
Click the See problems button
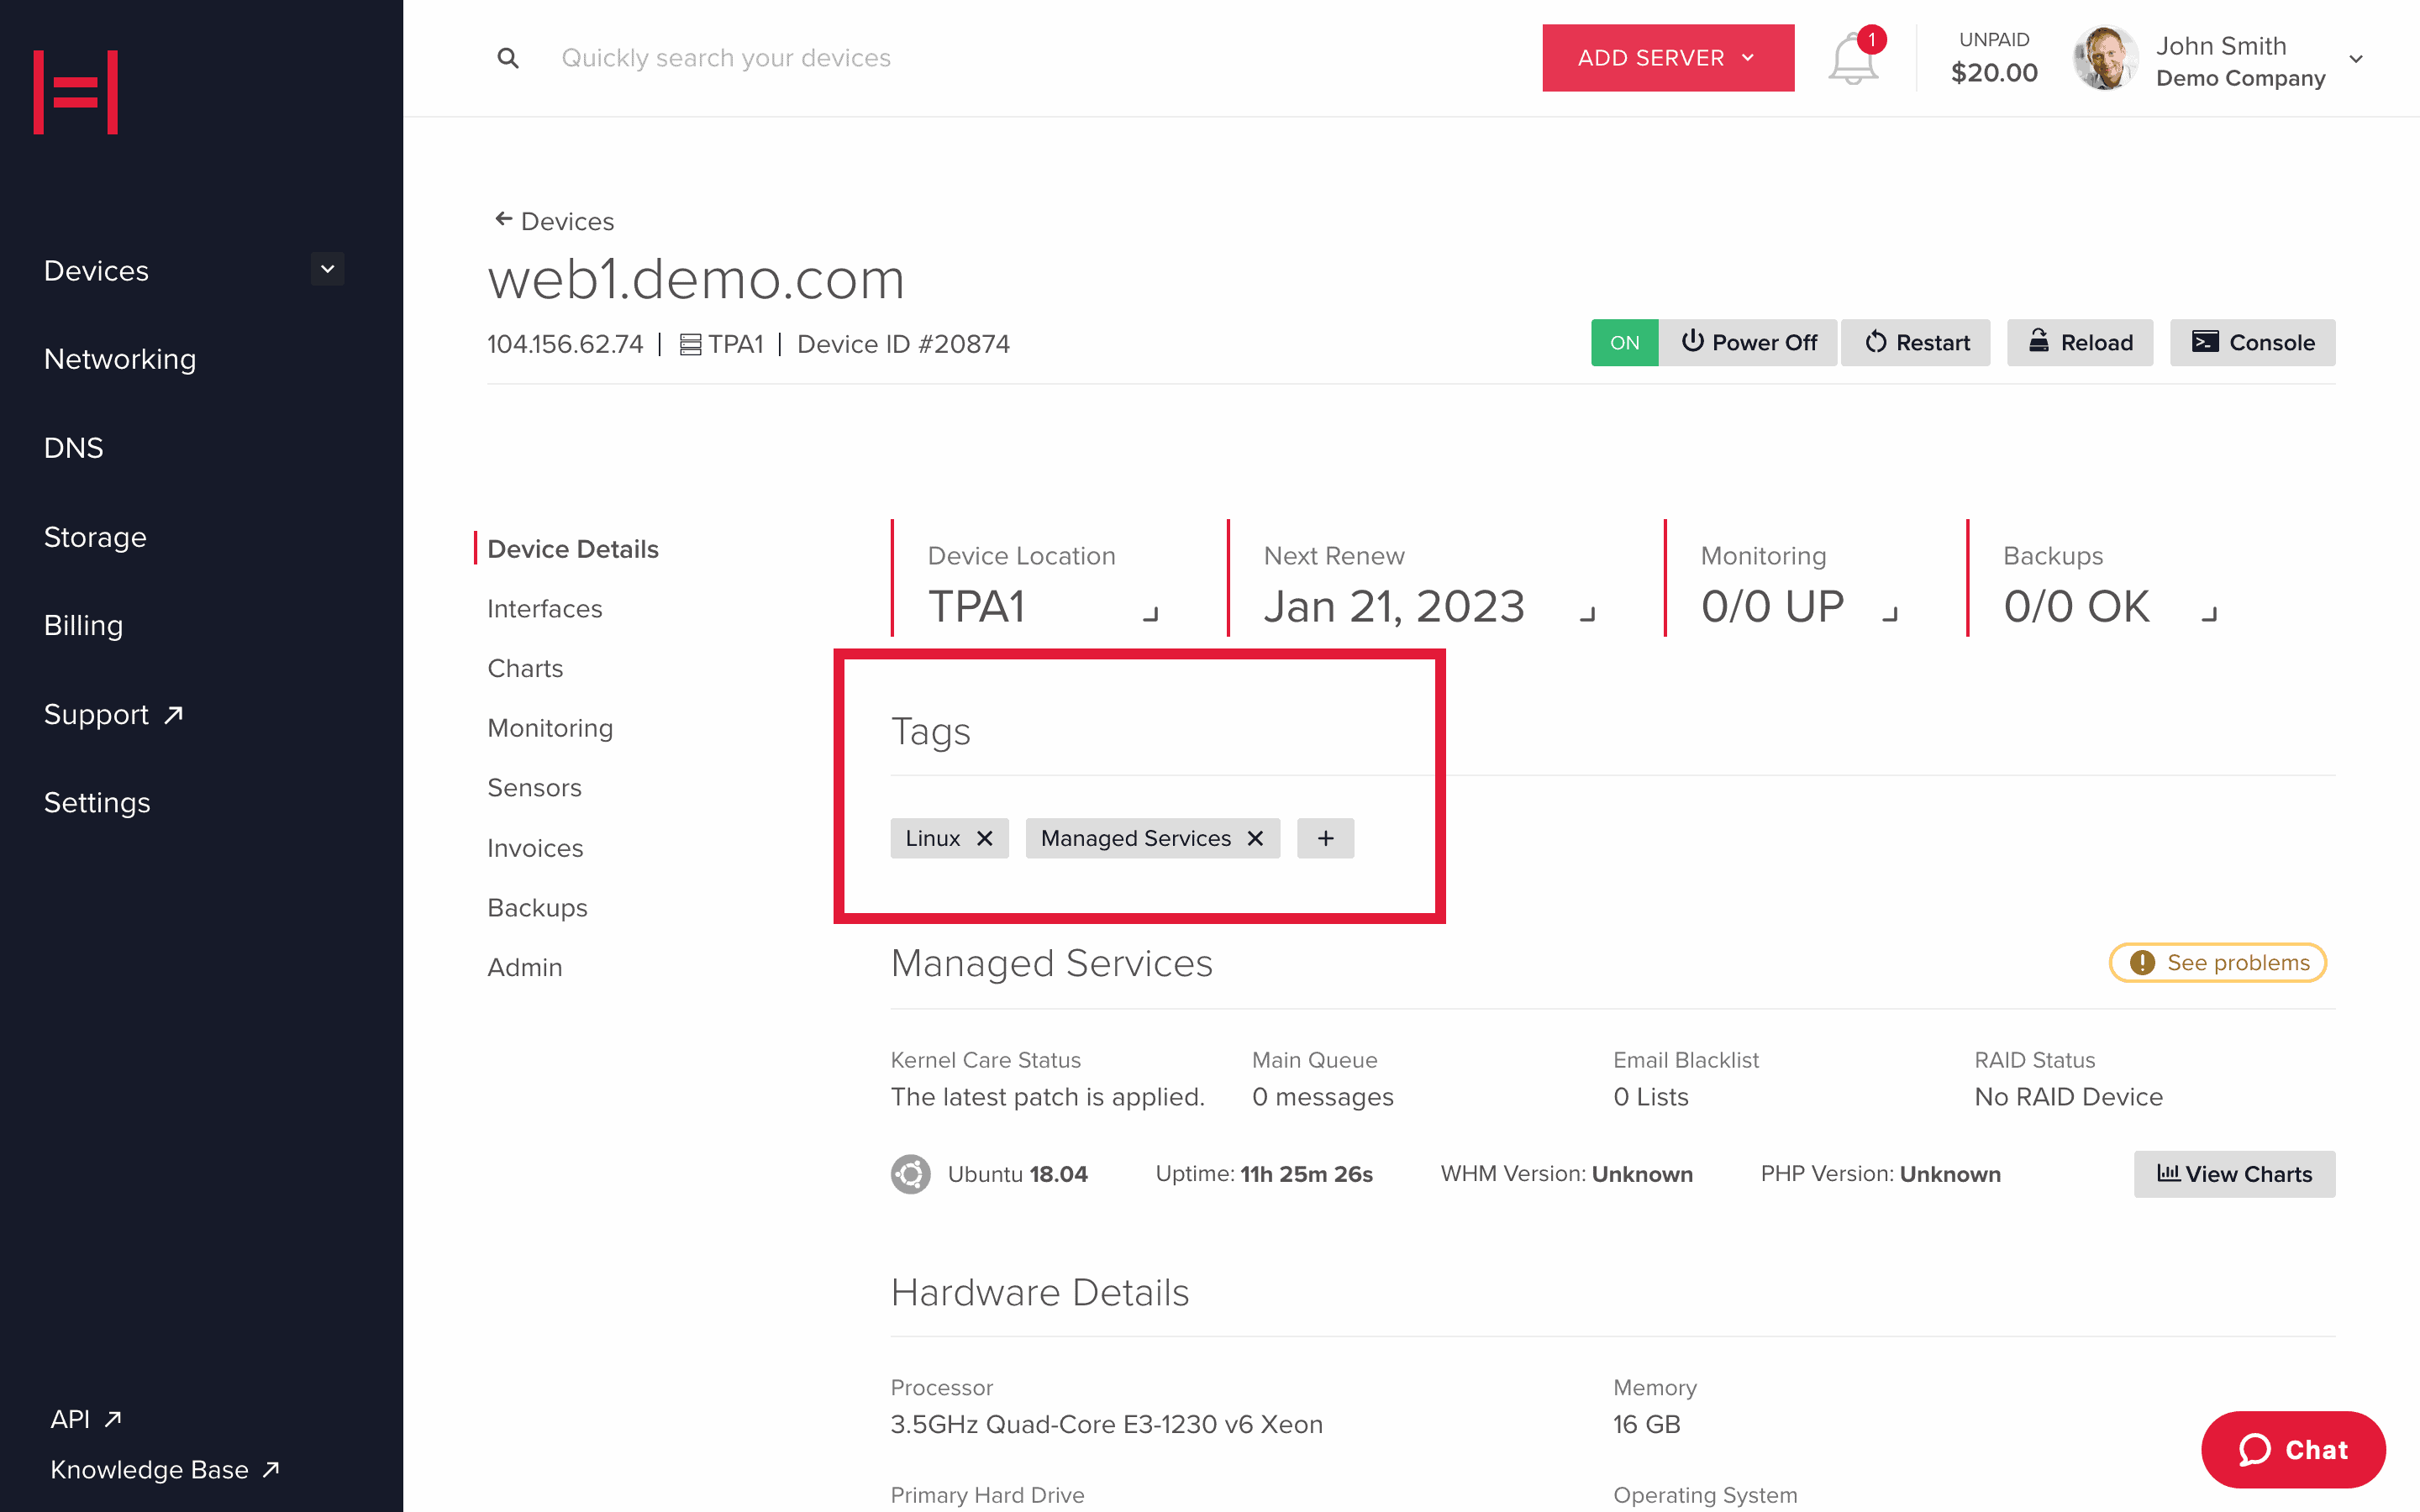[2222, 962]
